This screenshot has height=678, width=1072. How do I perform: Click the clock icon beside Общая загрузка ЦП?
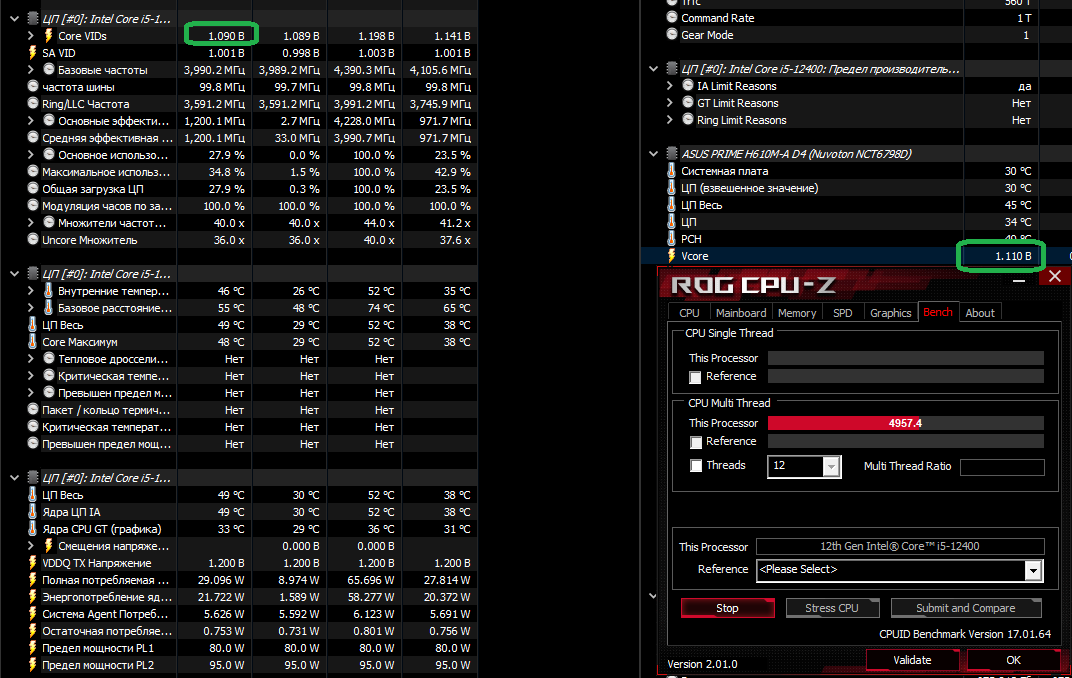click(x=32, y=189)
